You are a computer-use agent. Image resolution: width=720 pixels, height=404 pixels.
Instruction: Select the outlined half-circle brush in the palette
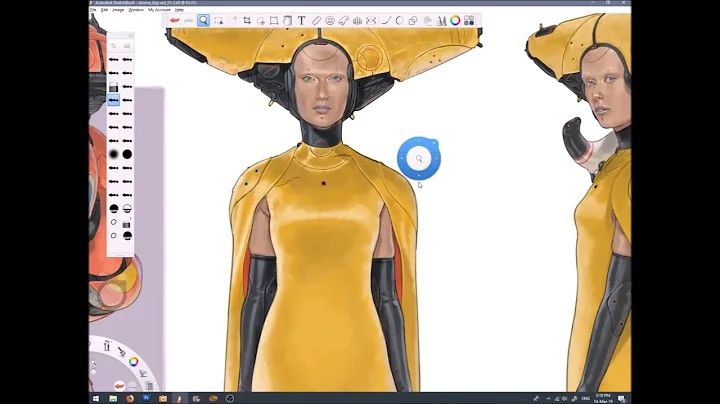point(127,208)
